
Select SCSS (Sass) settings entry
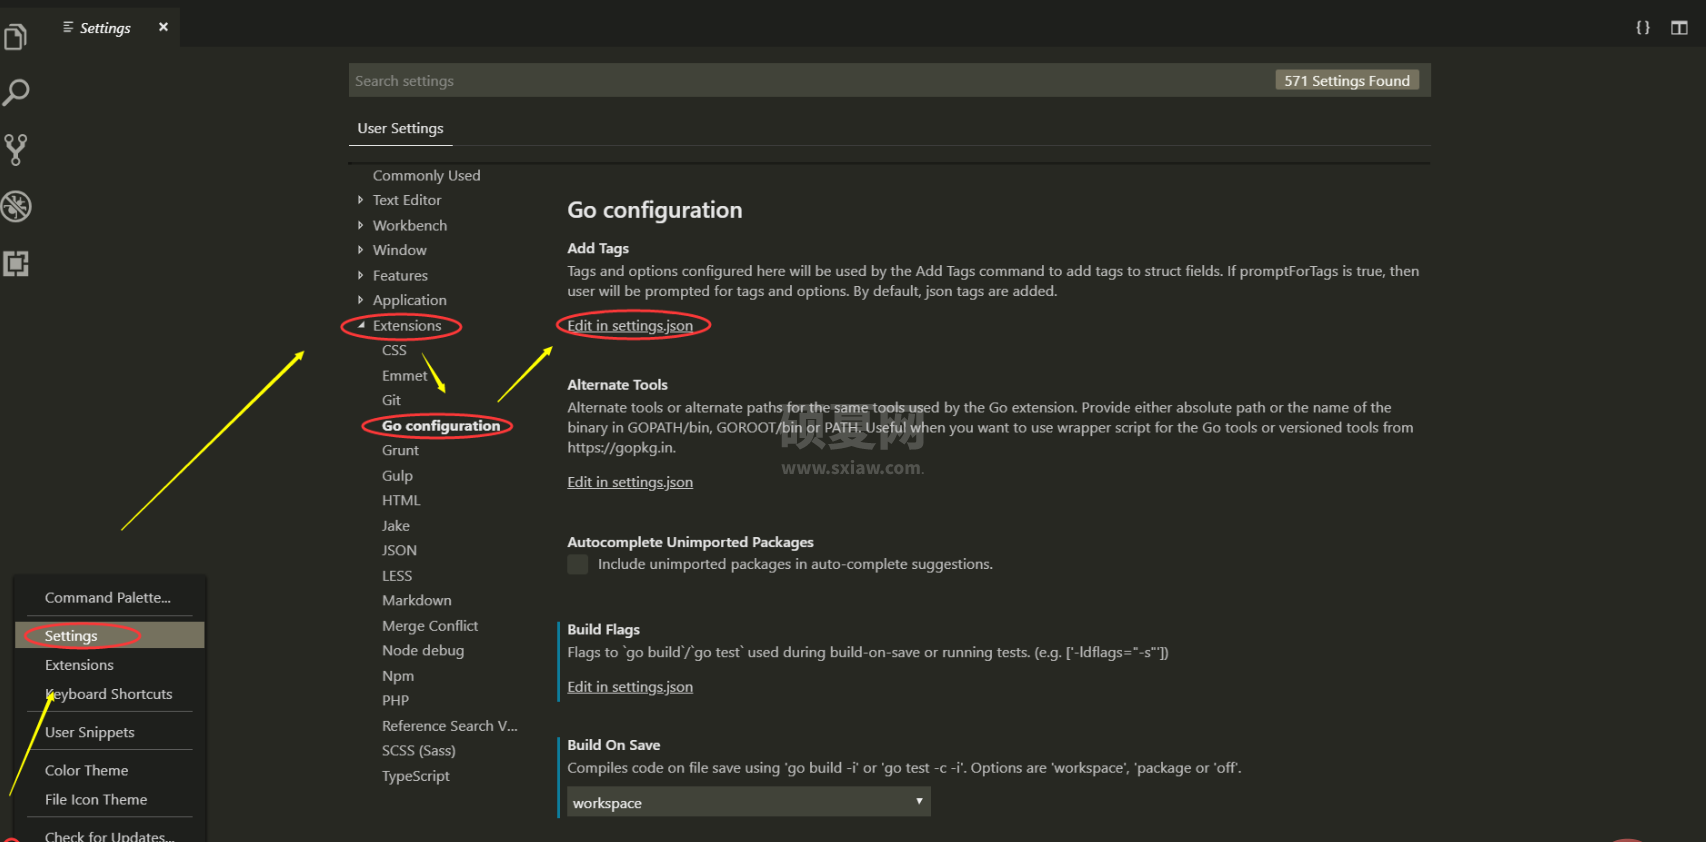click(x=418, y=750)
